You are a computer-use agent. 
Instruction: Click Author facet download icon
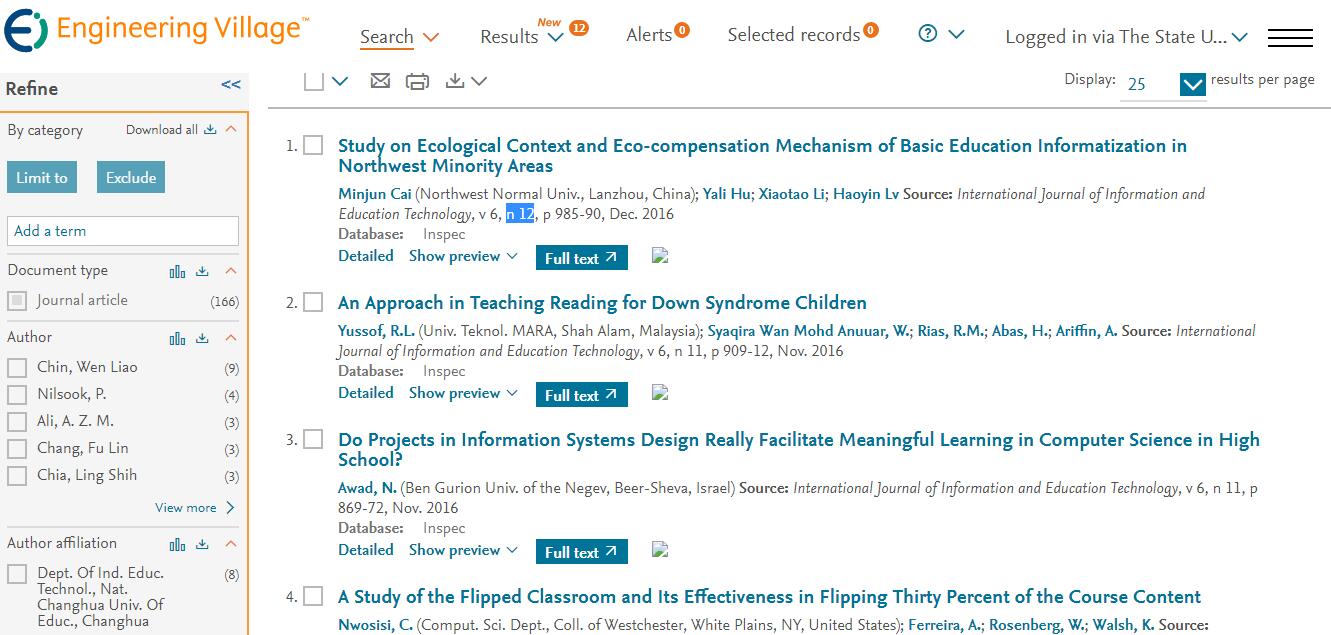202,338
